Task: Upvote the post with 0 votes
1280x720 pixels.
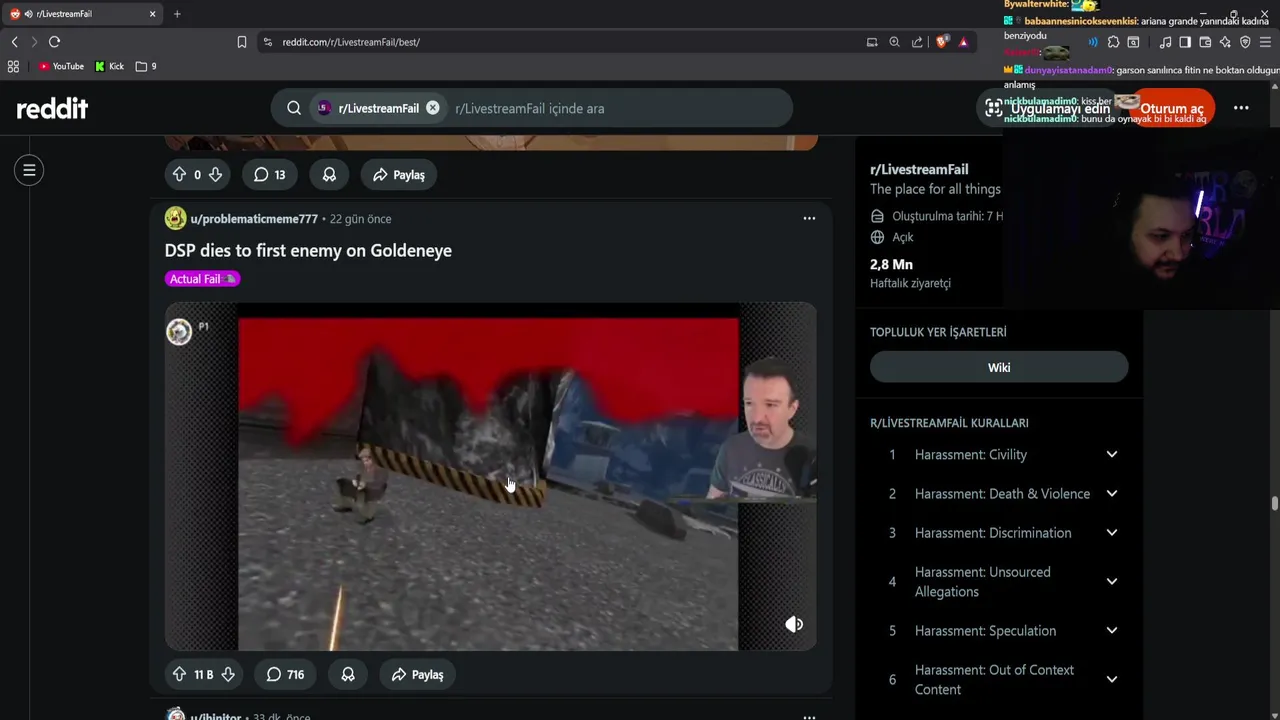Action: [x=179, y=174]
